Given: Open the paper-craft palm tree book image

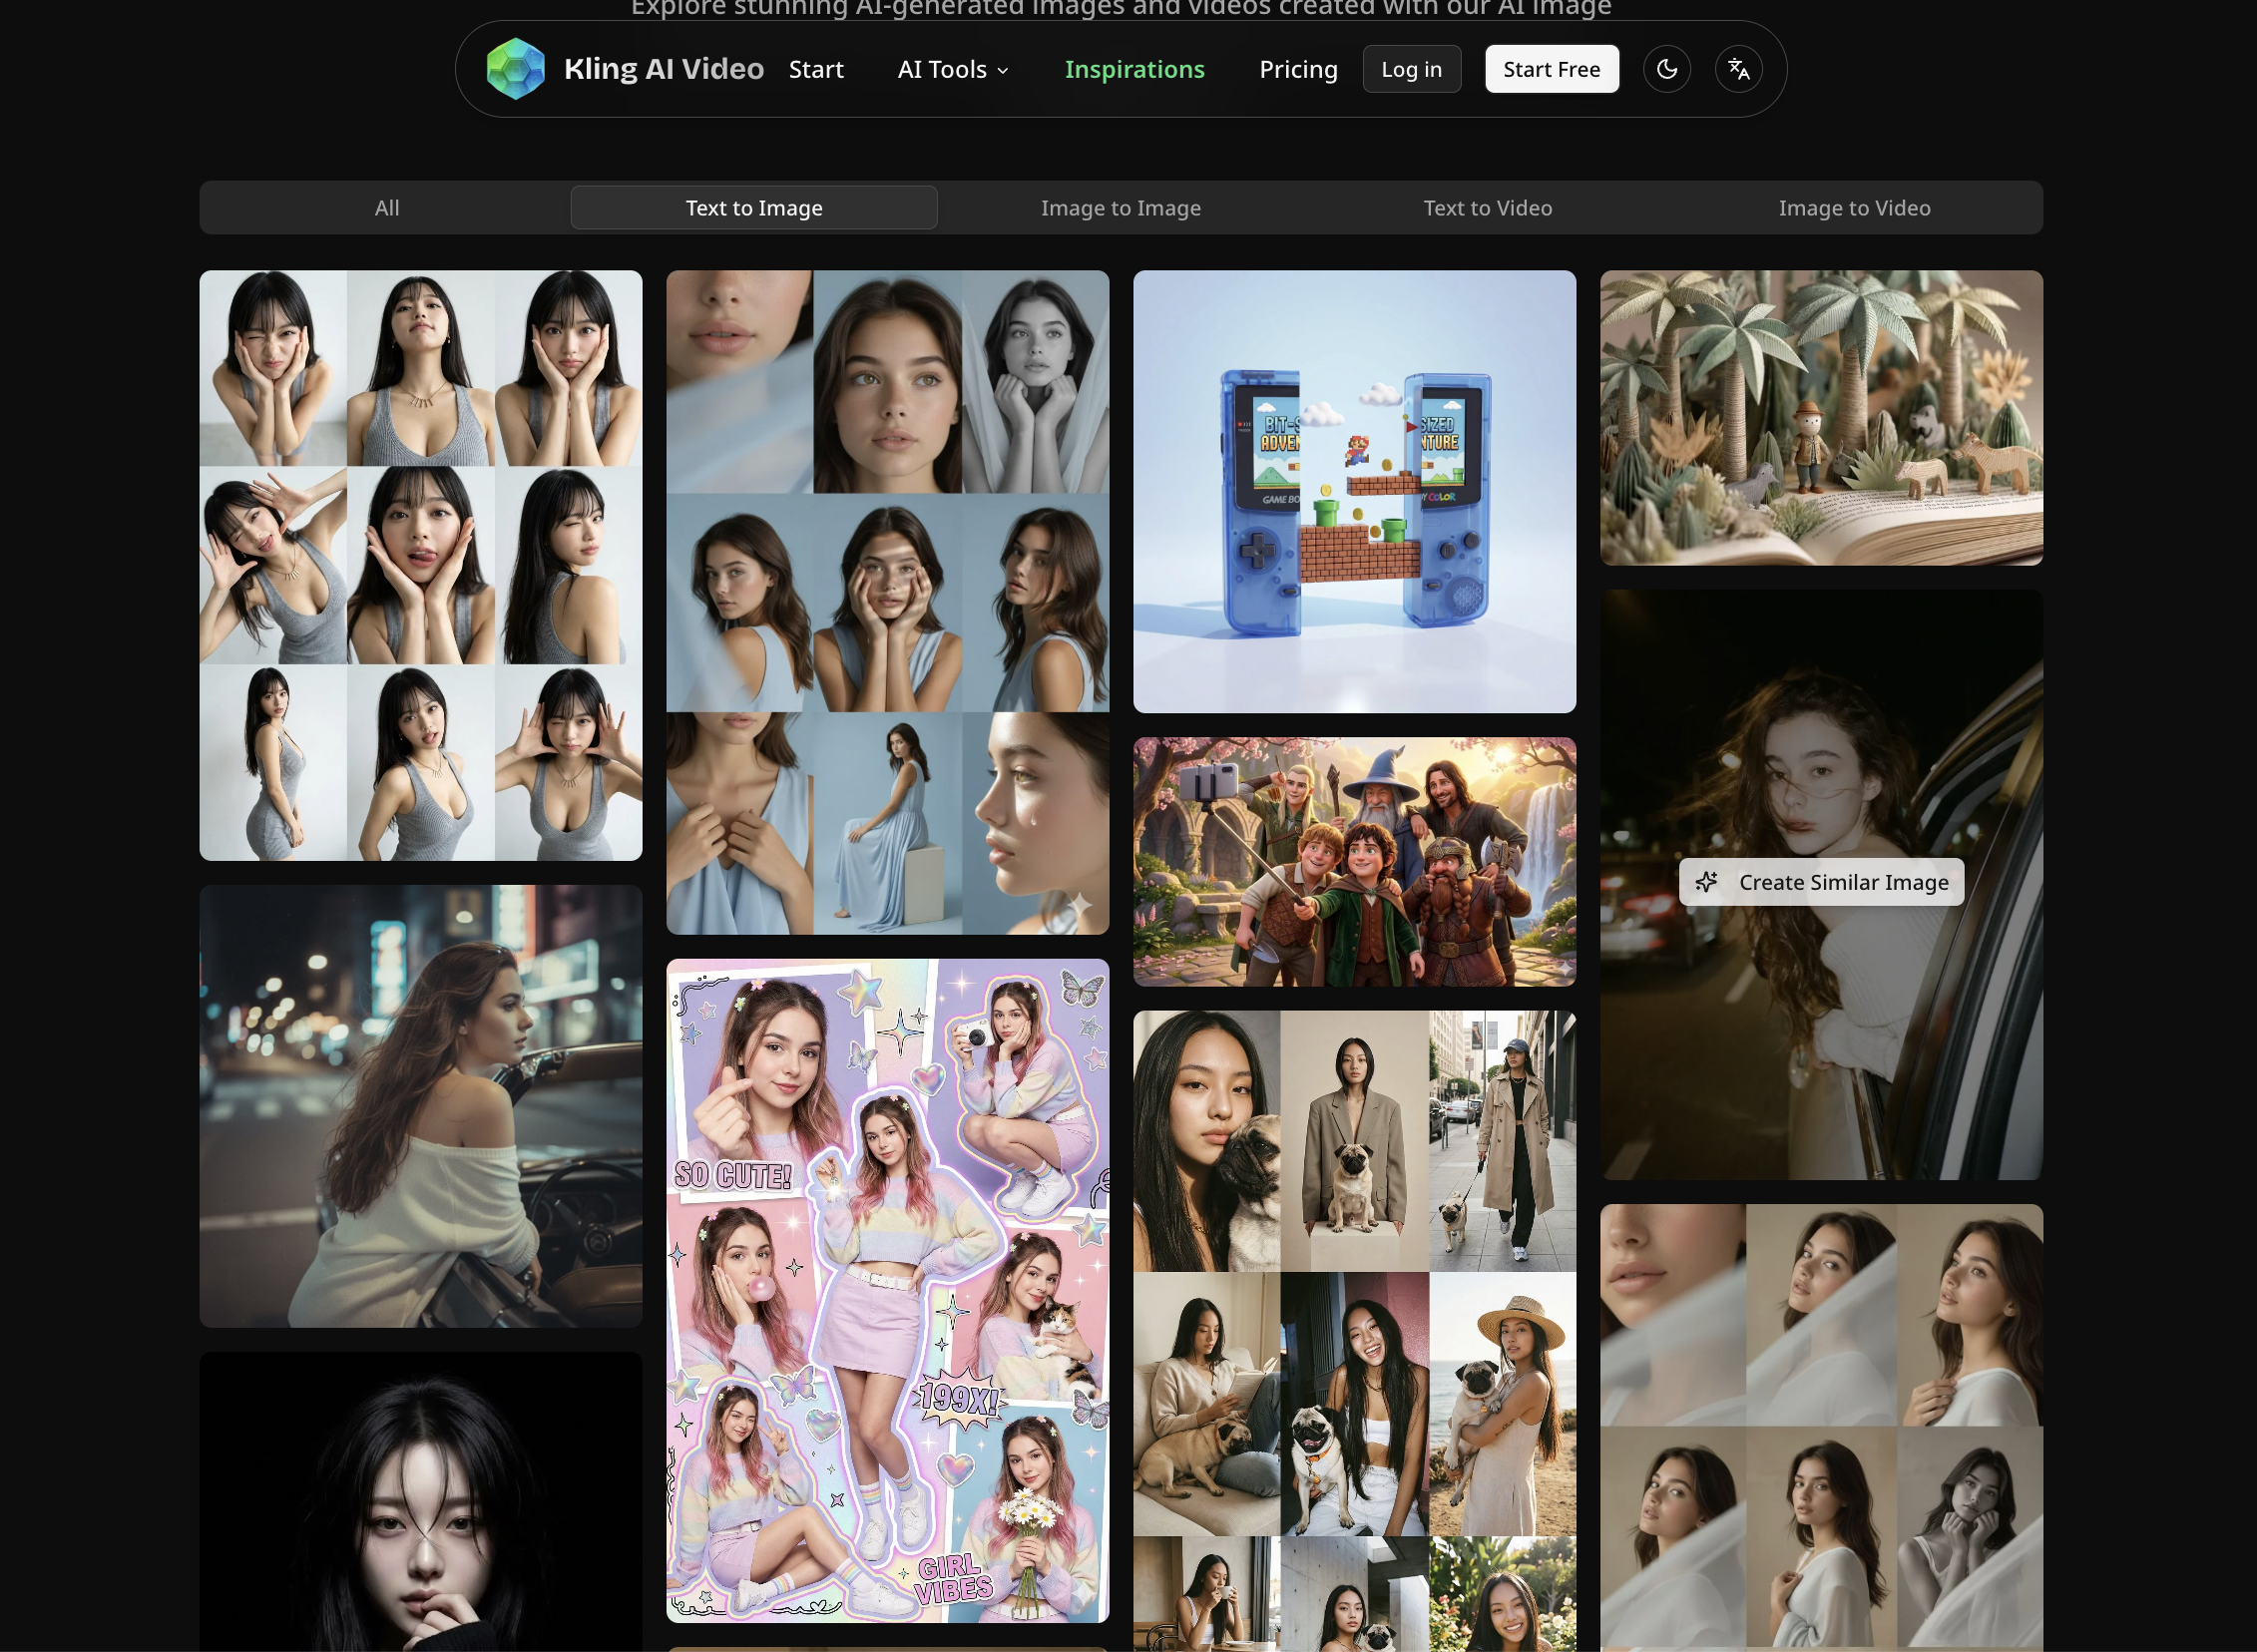Looking at the screenshot, I should tap(1820, 417).
